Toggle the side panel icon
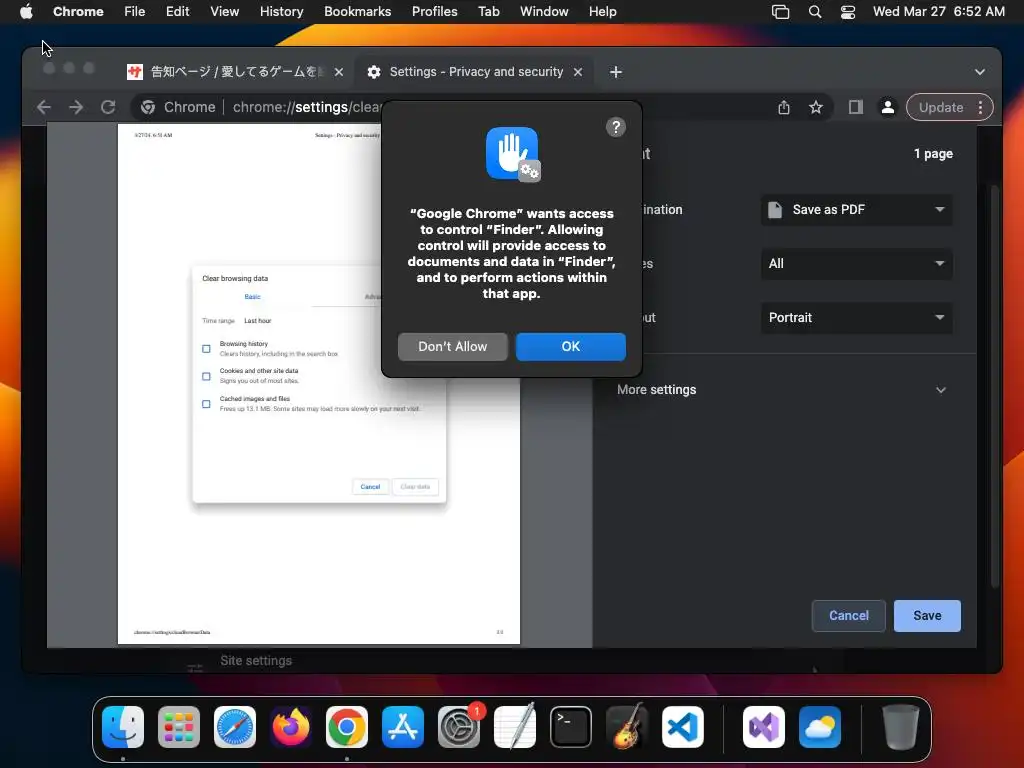 [x=855, y=107]
